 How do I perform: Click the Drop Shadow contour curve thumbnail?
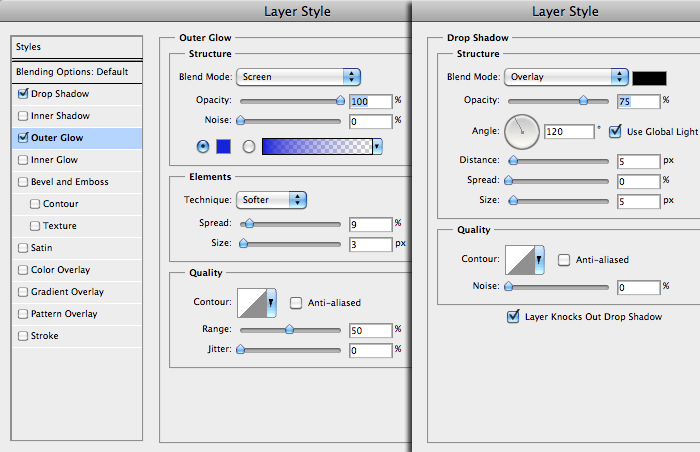[x=520, y=260]
